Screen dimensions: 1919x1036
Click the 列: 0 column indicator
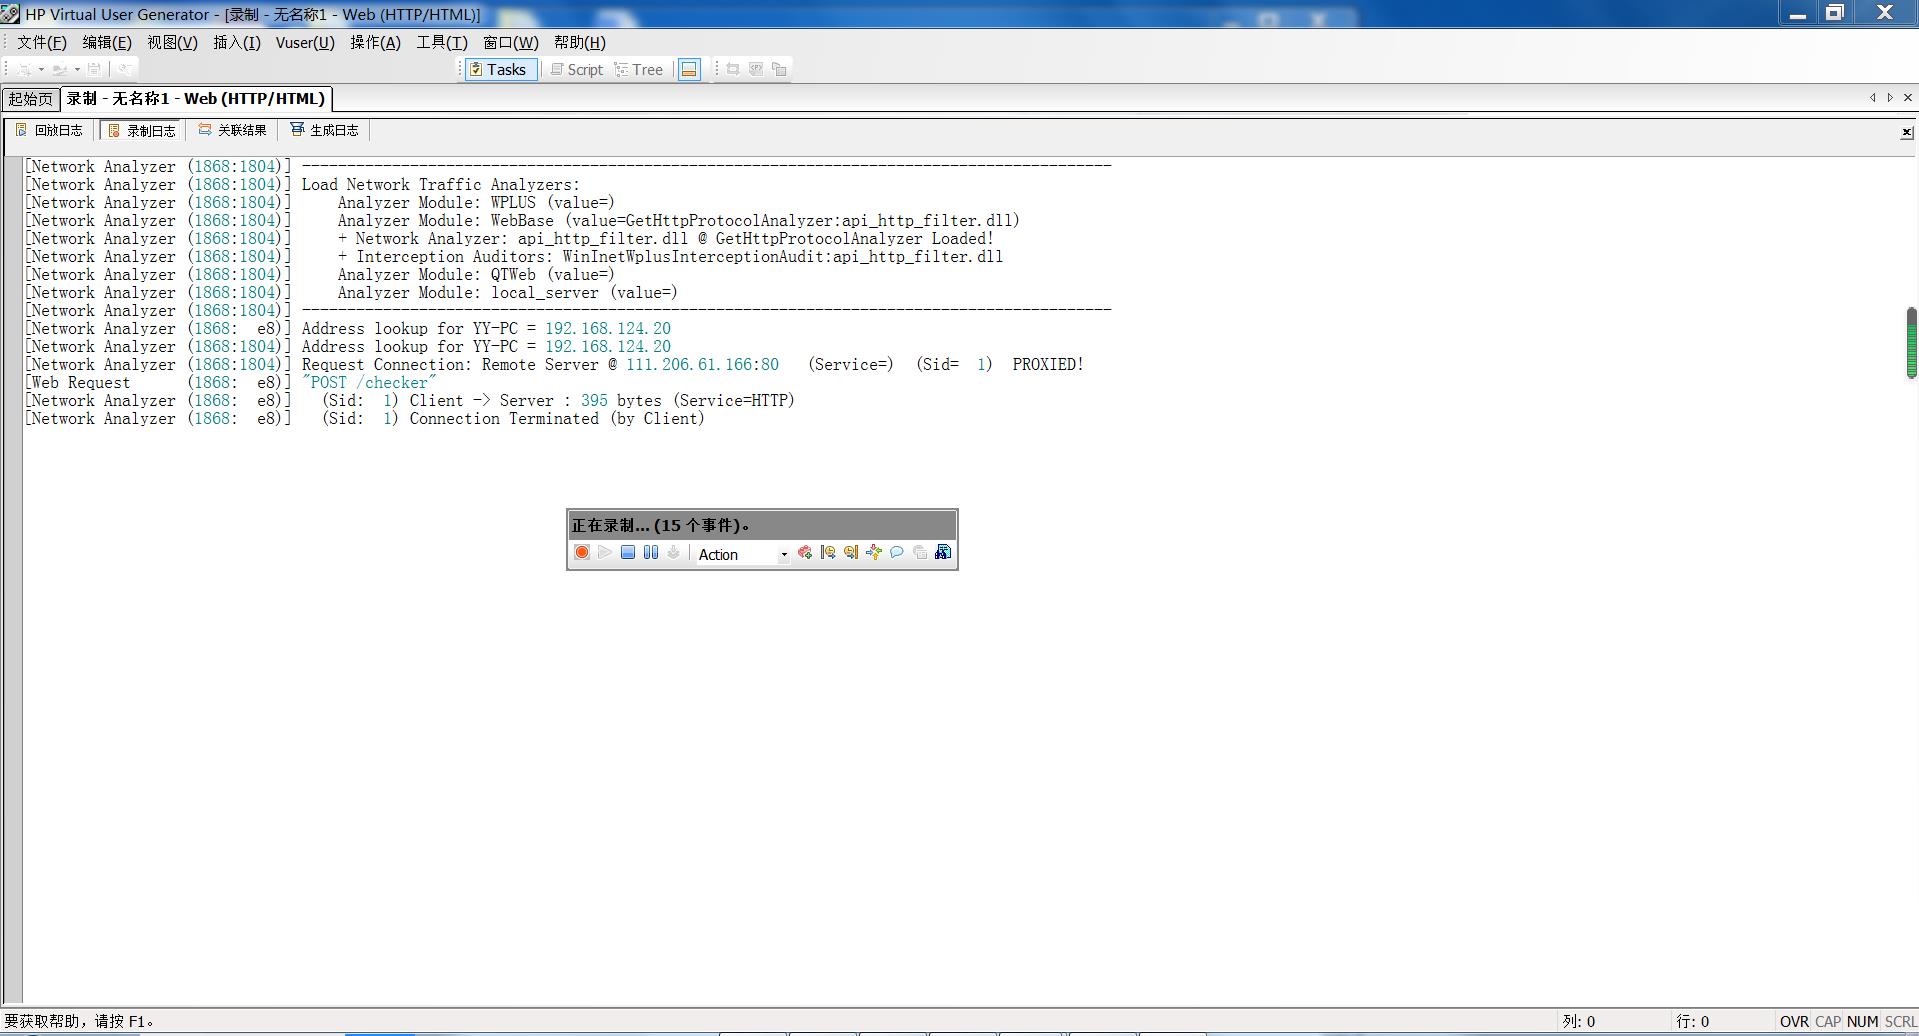(x=1579, y=1021)
